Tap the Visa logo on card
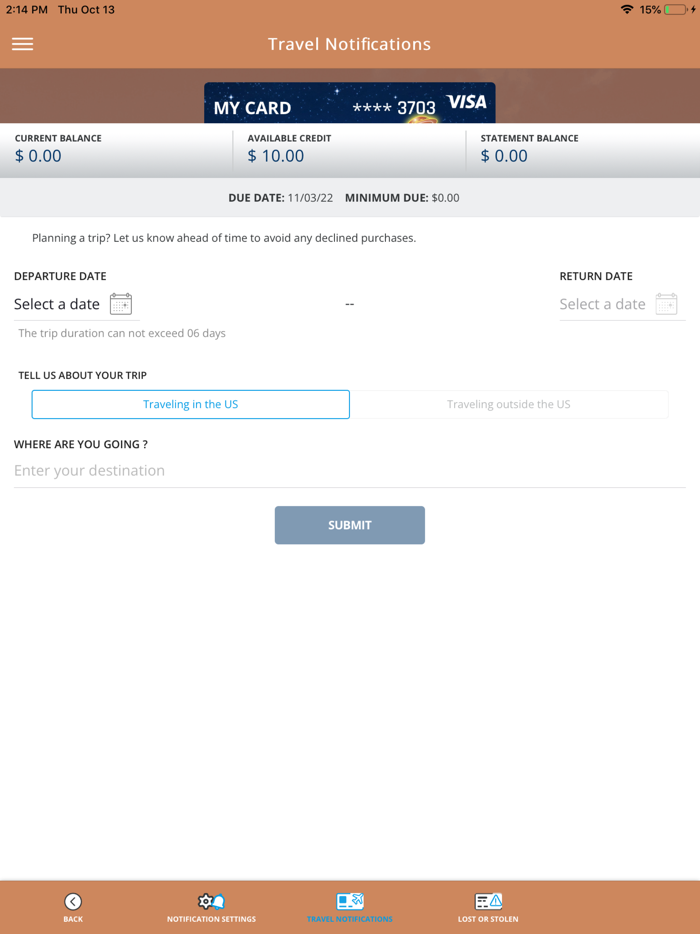Screen dimensions: 700x934 pos(466,102)
